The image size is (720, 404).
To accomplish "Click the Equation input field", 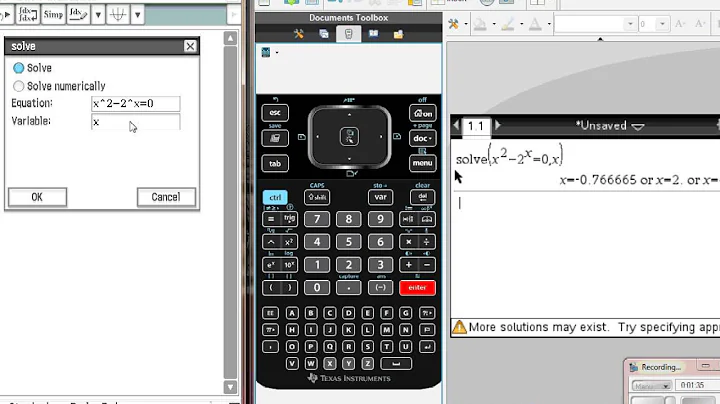I will [x=136, y=104].
